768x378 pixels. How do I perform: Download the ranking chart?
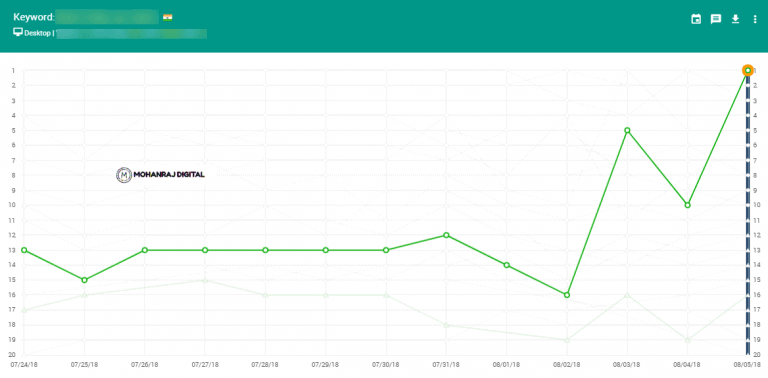point(735,19)
